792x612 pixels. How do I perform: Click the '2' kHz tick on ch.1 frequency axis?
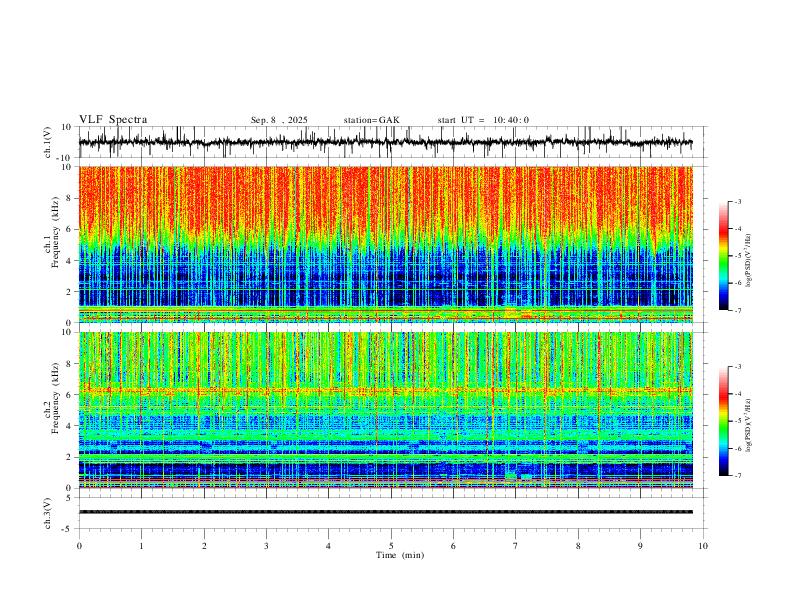pos(69,292)
